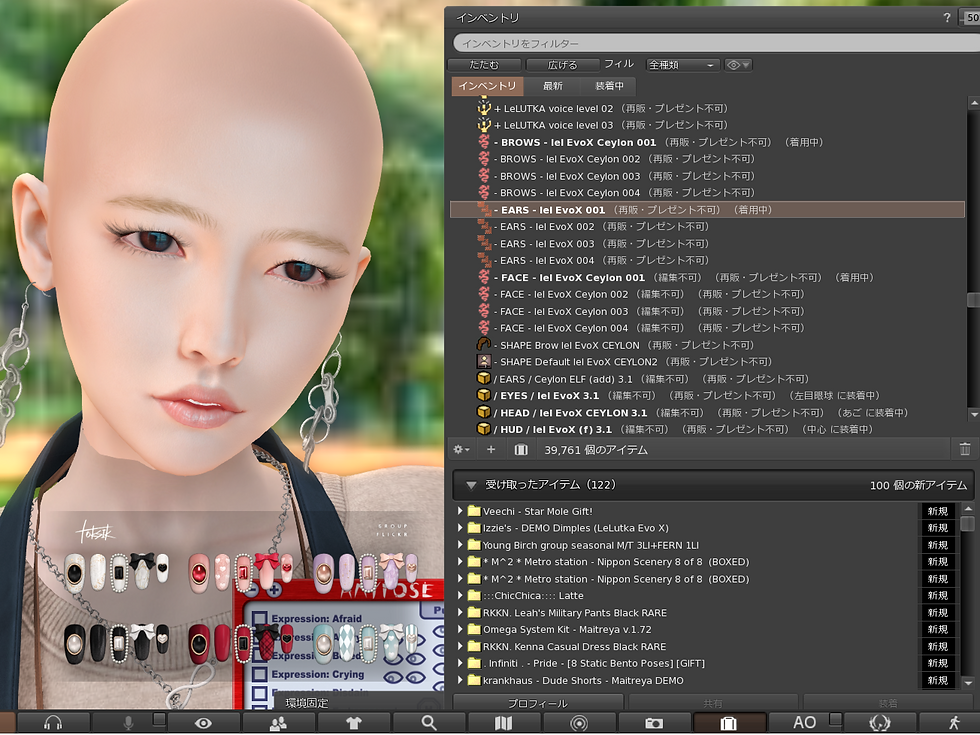
Task: Select SHAPE Brow lel EvoX CEYLON item
Action: pyautogui.click(x=708, y=345)
